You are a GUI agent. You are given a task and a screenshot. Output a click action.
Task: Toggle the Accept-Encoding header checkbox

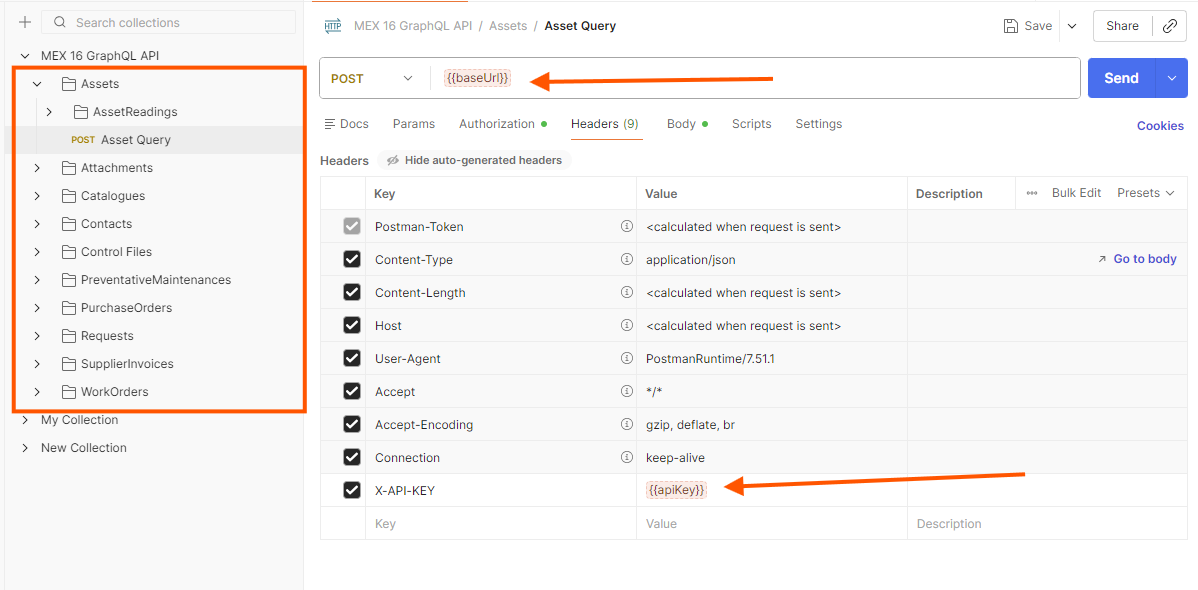point(352,424)
